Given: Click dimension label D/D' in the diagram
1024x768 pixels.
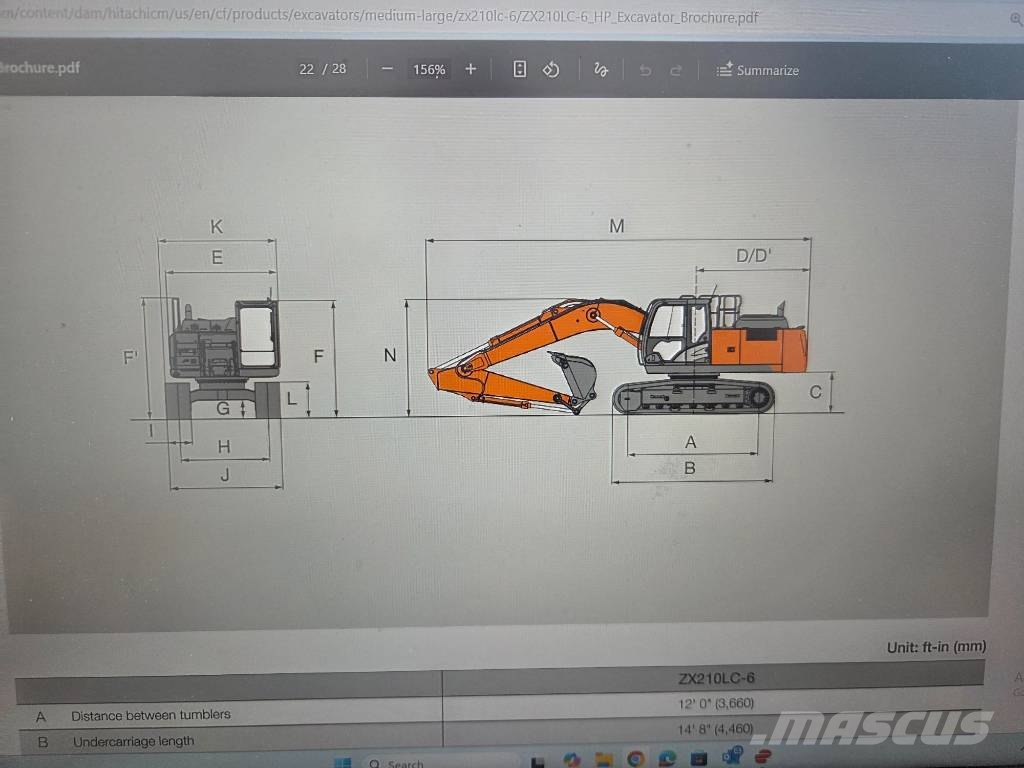Looking at the screenshot, I should pyautogui.click(x=754, y=255).
